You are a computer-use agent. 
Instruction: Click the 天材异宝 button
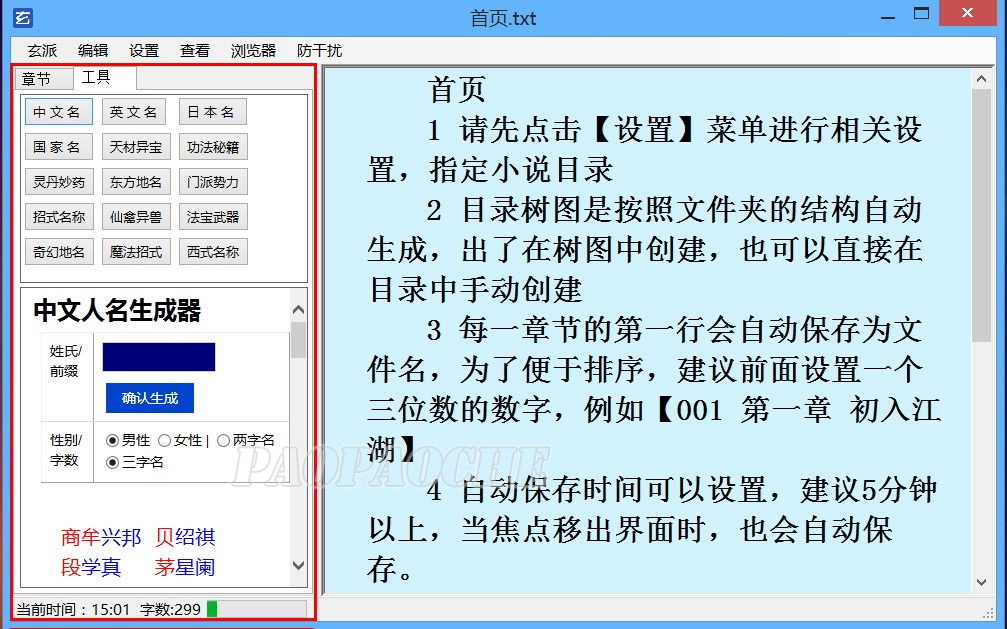pyautogui.click(x=136, y=147)
